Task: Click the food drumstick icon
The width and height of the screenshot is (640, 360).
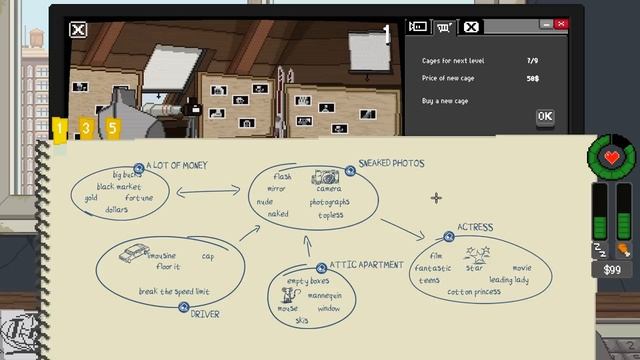Action: point(624,250)
